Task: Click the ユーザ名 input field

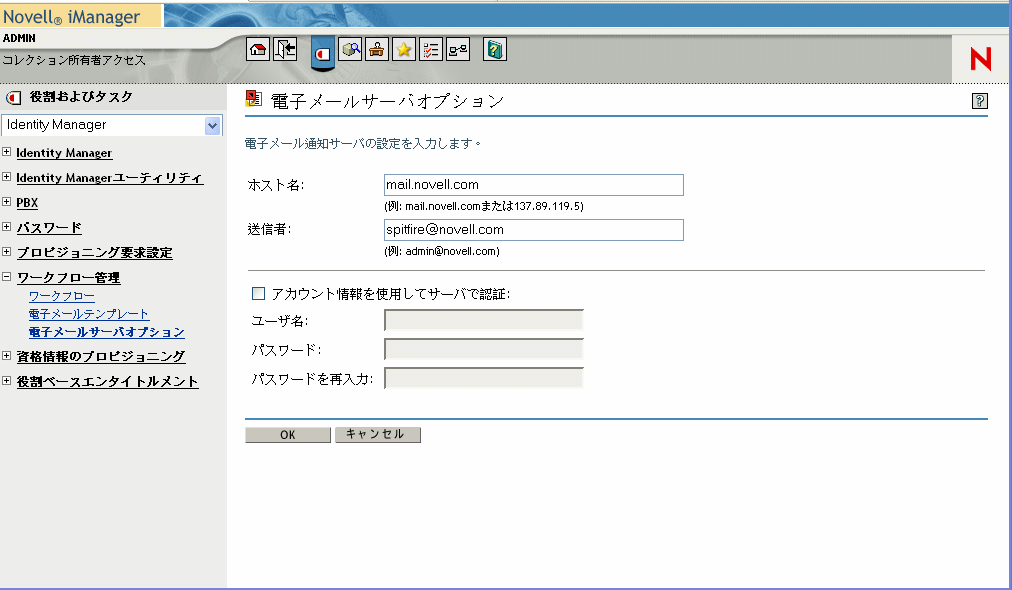Action: click(x=483, y=320)
